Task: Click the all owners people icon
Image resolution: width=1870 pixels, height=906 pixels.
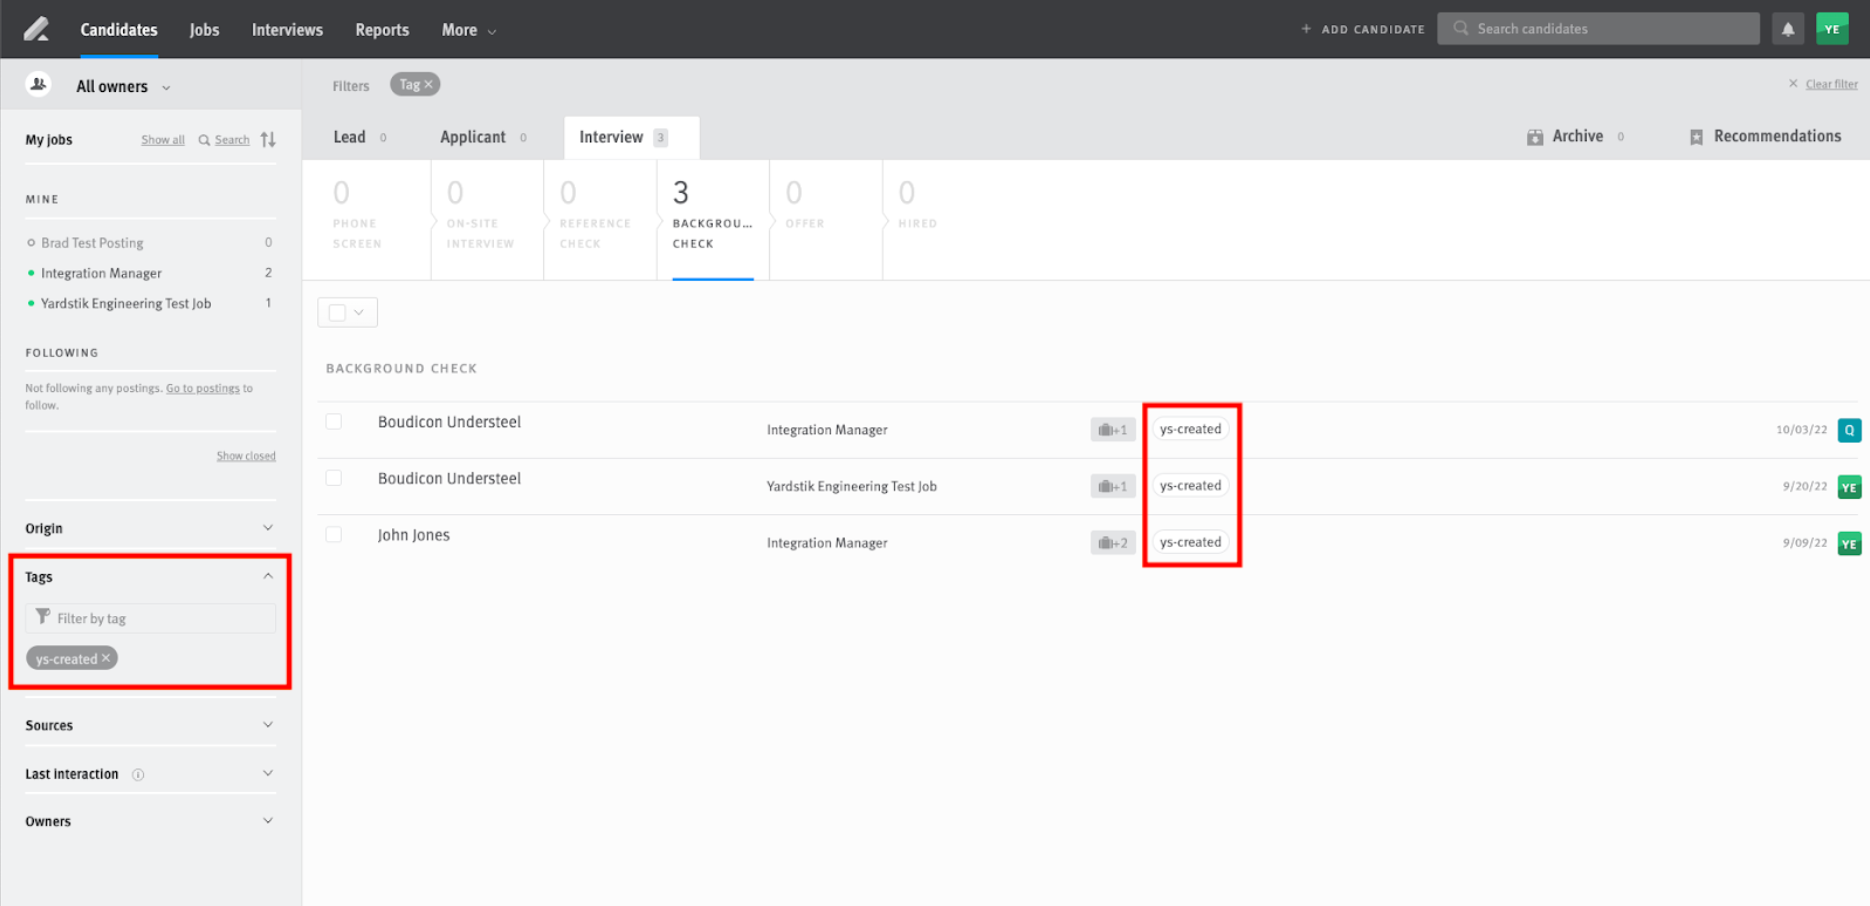Action: coord(38,85)
